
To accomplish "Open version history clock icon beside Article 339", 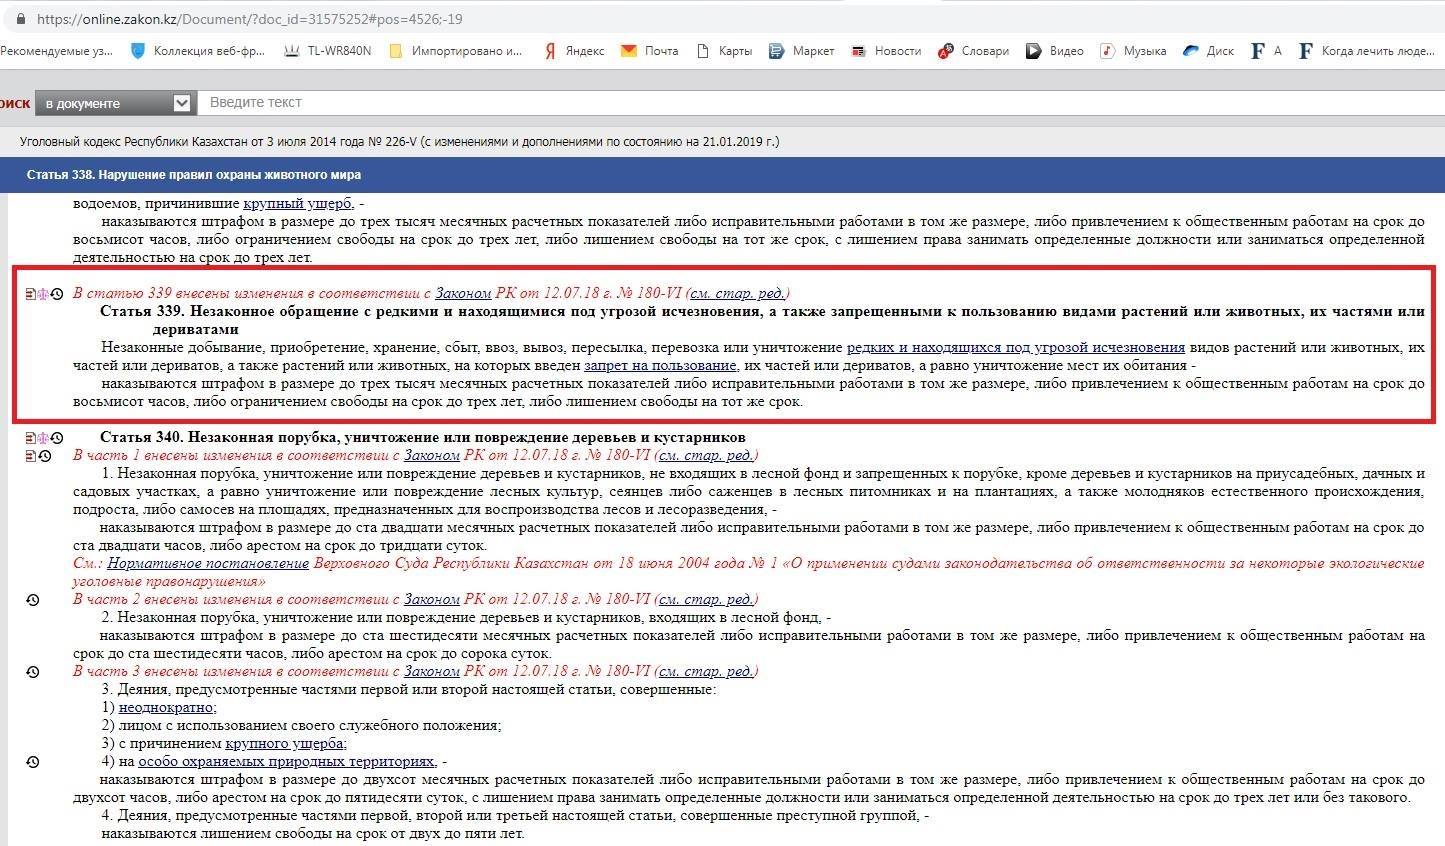I will pyautogui.click(x=57, y=294).
